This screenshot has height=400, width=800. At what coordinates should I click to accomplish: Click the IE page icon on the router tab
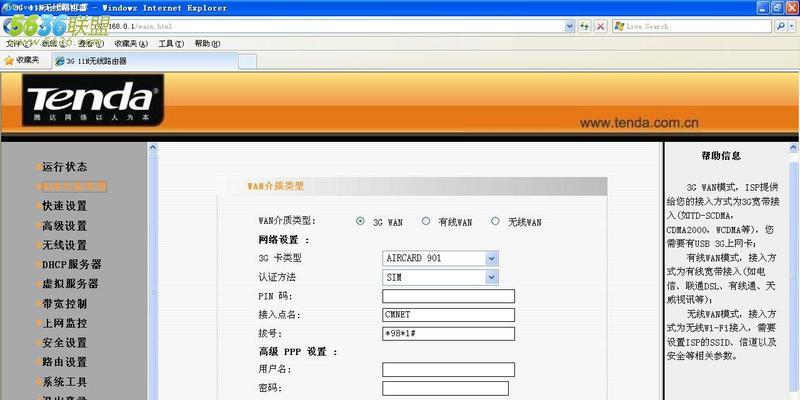(x=60, y=61)
